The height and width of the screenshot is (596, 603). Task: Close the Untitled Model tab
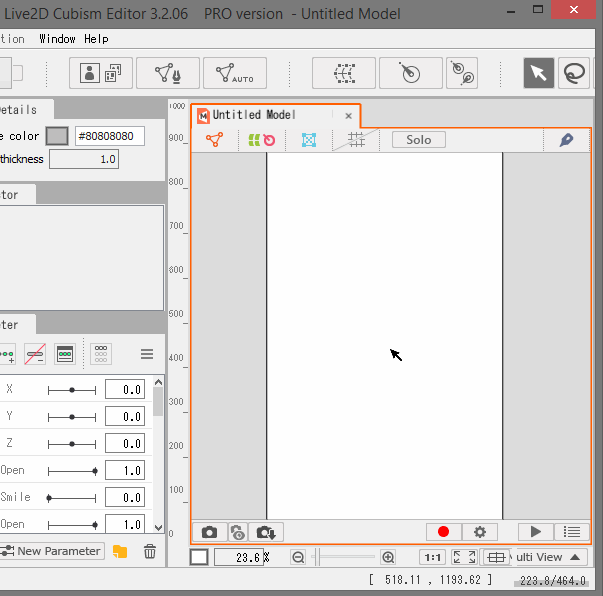(x=348, y=116)
